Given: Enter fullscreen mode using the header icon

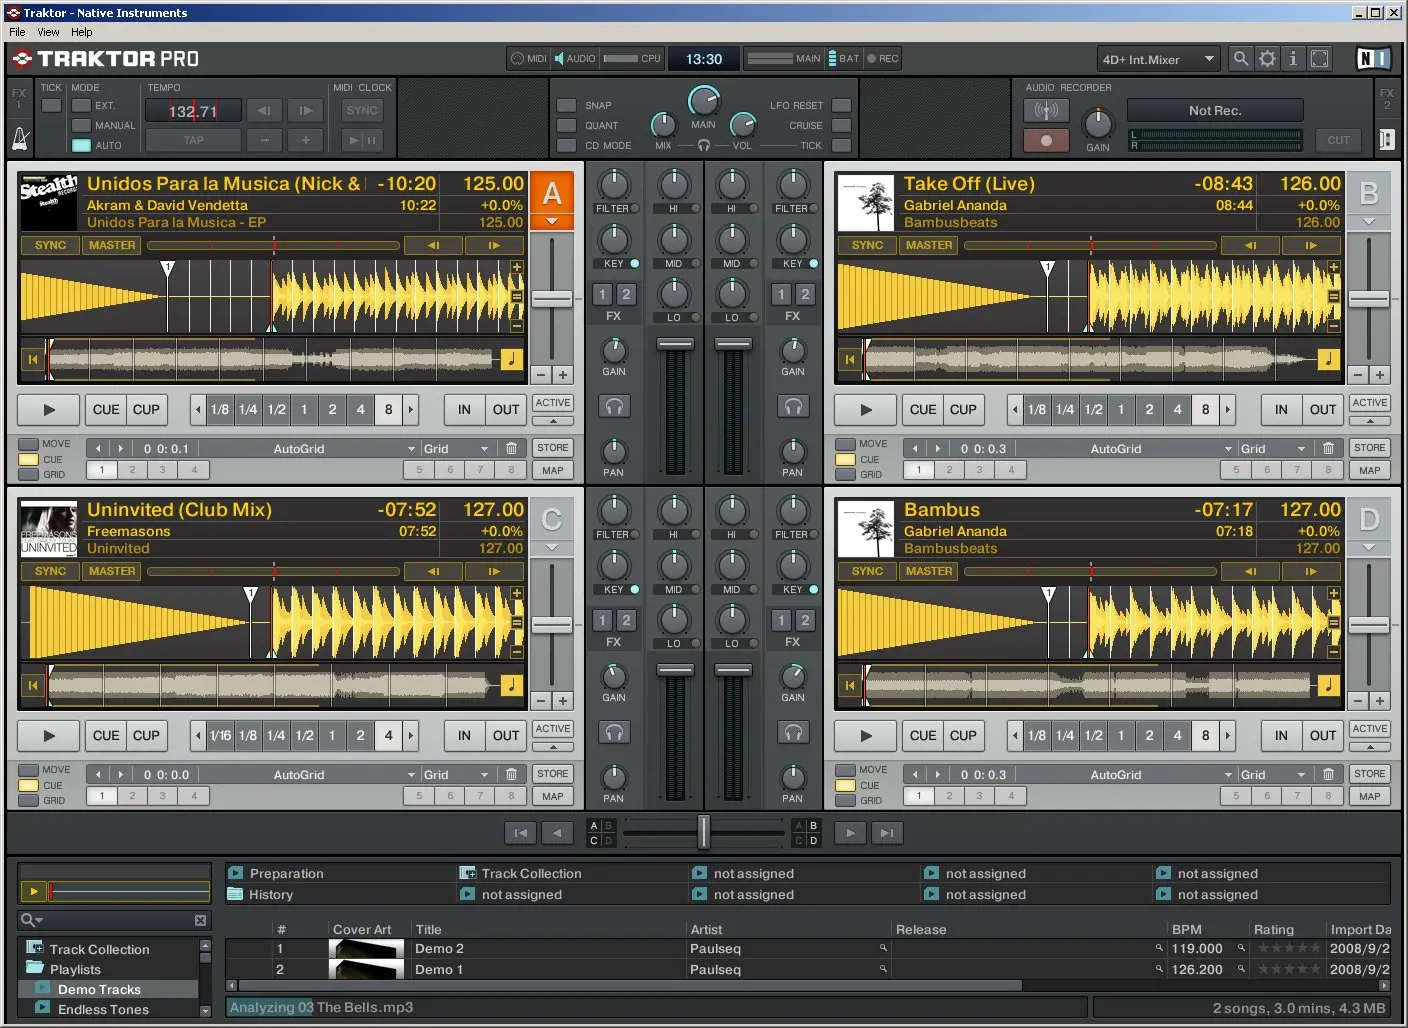Looking at the screenshot, I should pyautogui.click(x=1319, y=58).
